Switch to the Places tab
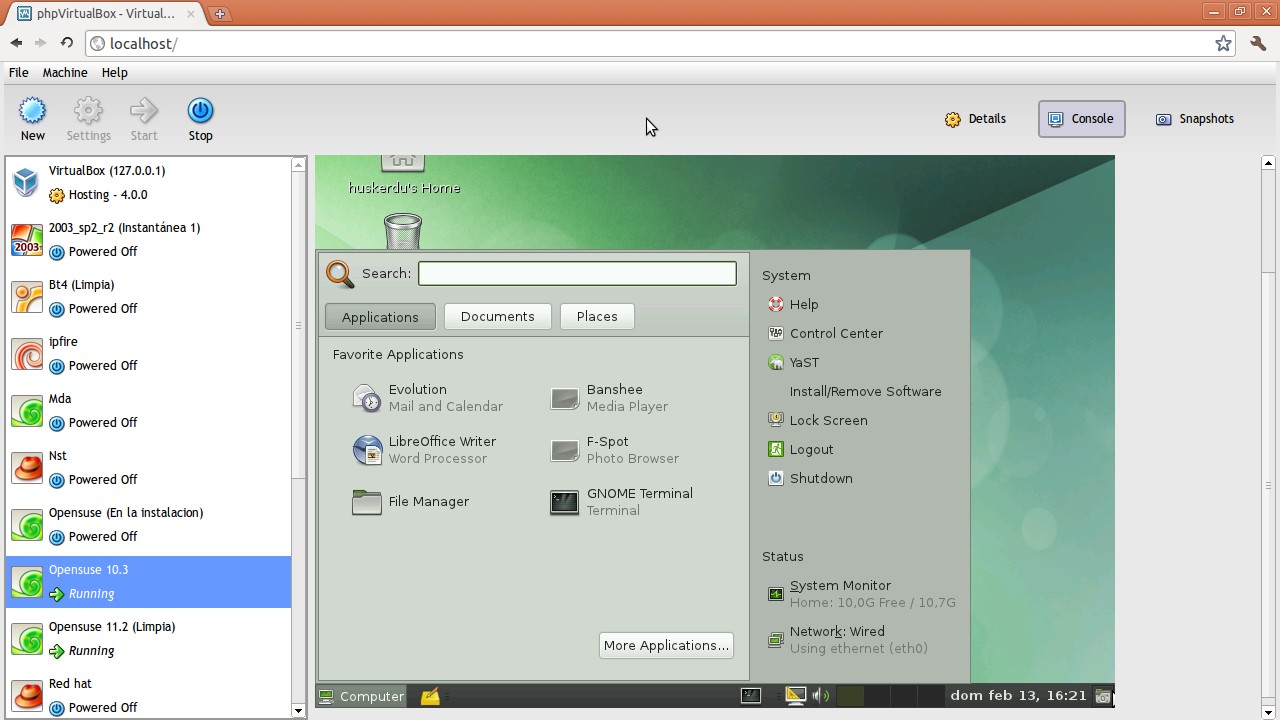Screen dimensions: 1280x720 (597, 317)
